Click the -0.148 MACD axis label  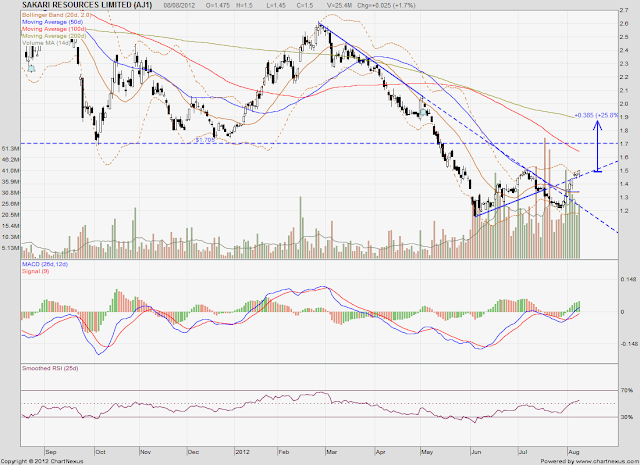click(x=627, y=344)
